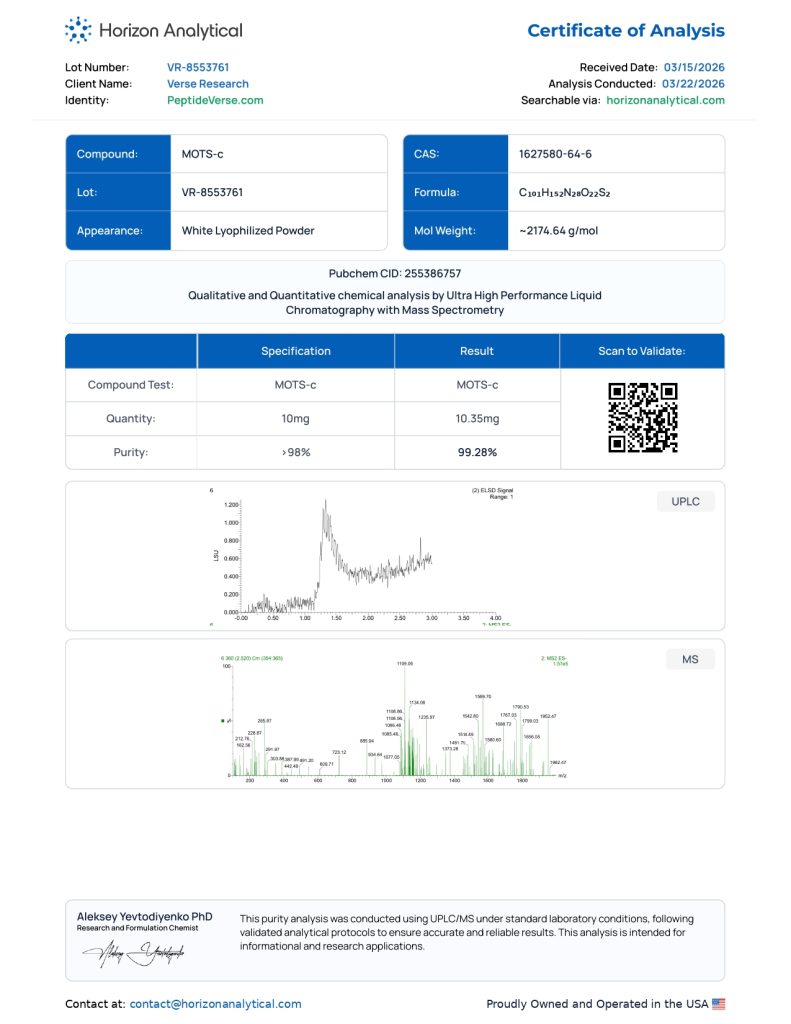Select the 99.28% purity result

[477, 452]
